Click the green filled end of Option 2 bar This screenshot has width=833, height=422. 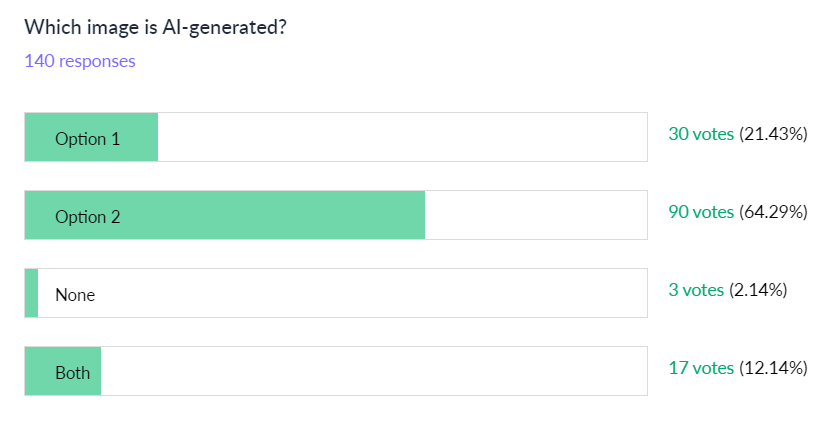coord(410,216)
